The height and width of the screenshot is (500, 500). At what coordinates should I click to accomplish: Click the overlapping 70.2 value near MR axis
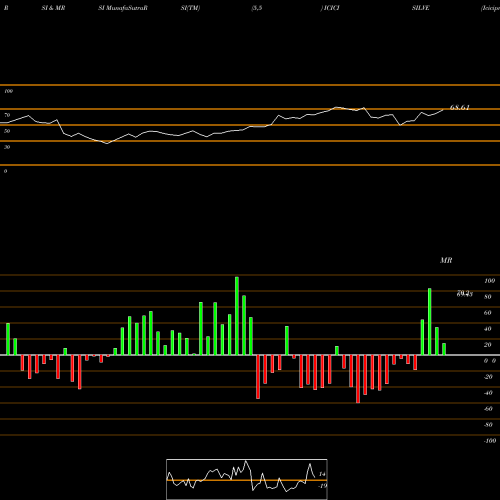point(464,293)
